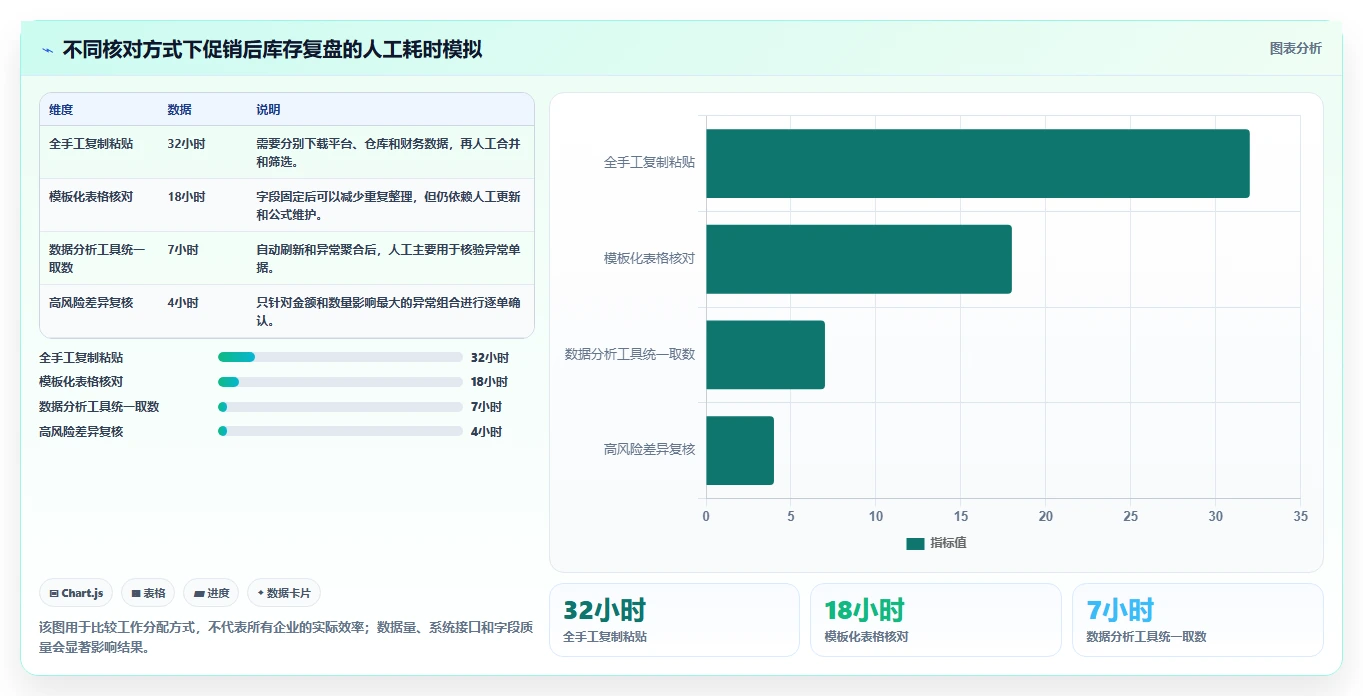Click 7小时 value beside progress bar
The width and height of the screenshot is (1363, 696).
coord(486,407)
